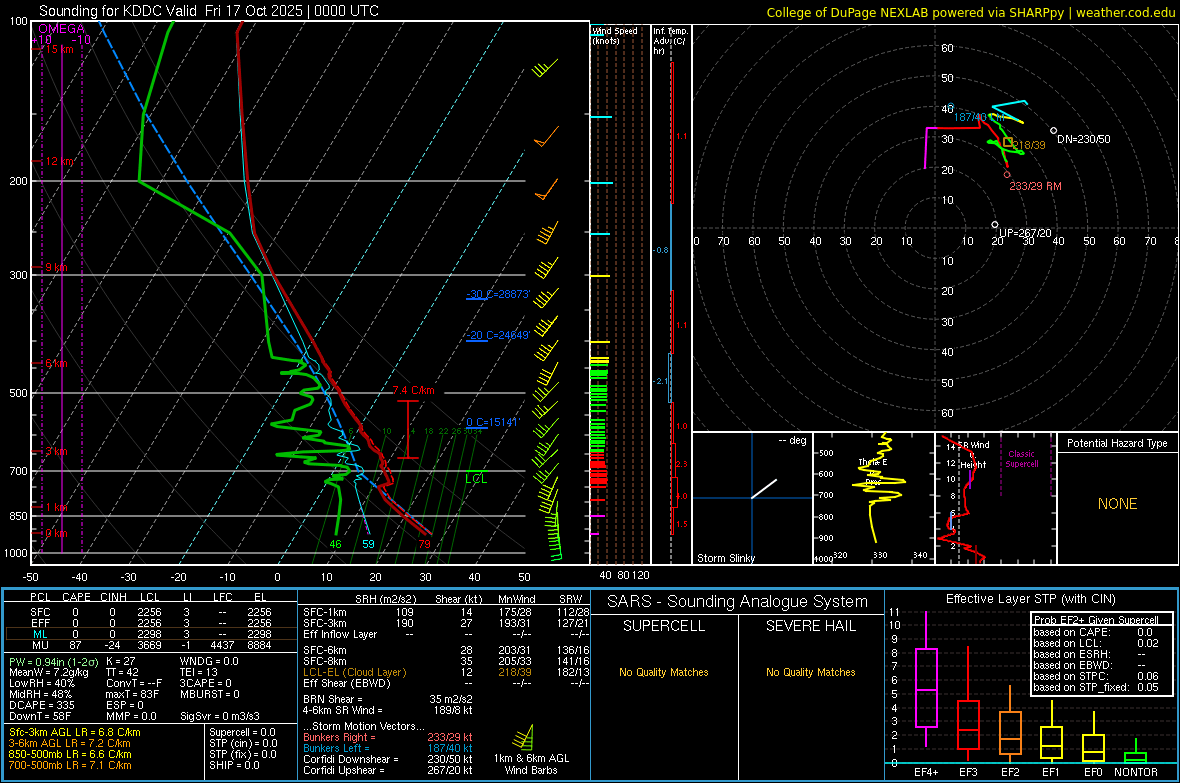This screenshot has height=783, width=1180.
Task: Select the MU parcel row
Action: [x=151, y=644]
